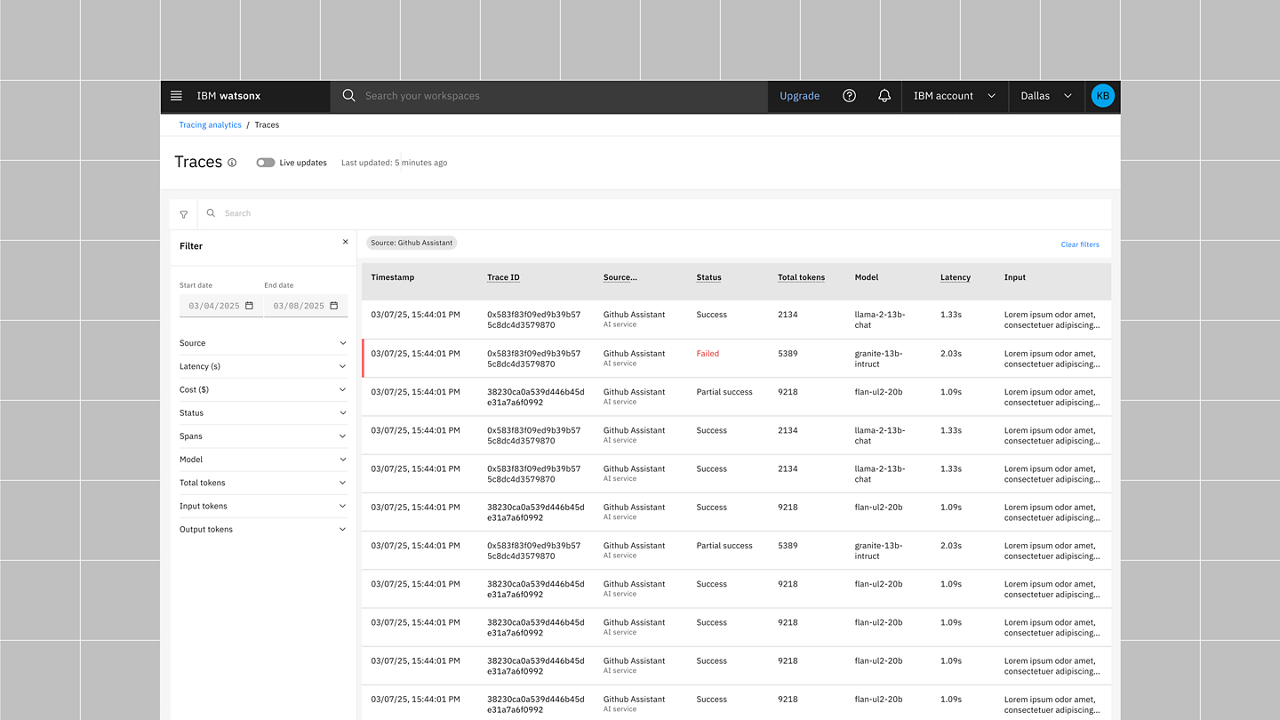Click the funnel filter icon

click(184, 214)
